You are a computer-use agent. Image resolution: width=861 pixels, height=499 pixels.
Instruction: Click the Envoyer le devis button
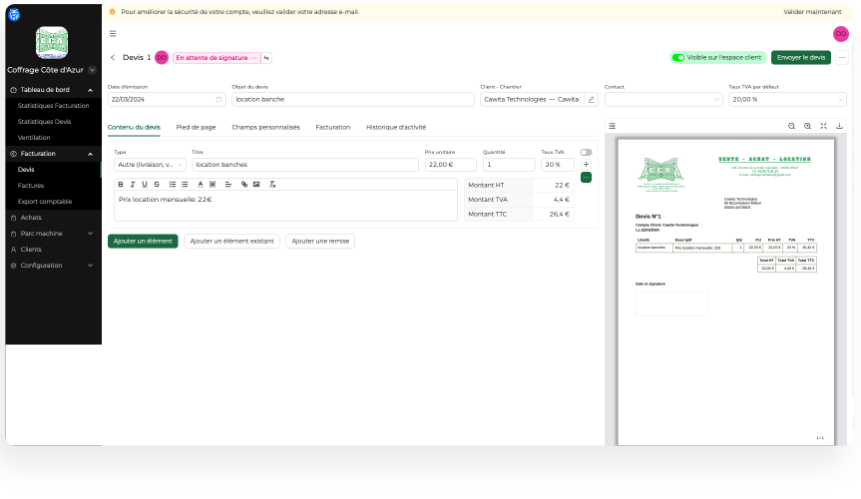(x=801, y=58)
